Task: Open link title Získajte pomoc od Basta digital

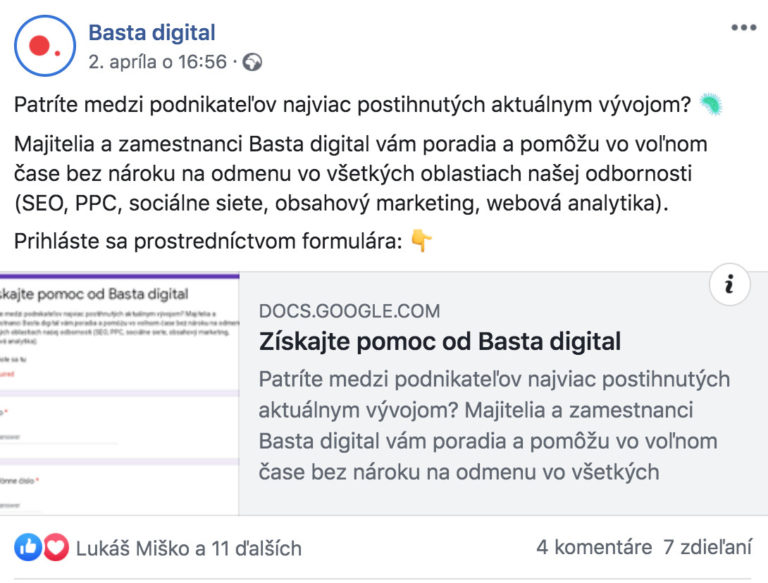Action: point(439,342)
